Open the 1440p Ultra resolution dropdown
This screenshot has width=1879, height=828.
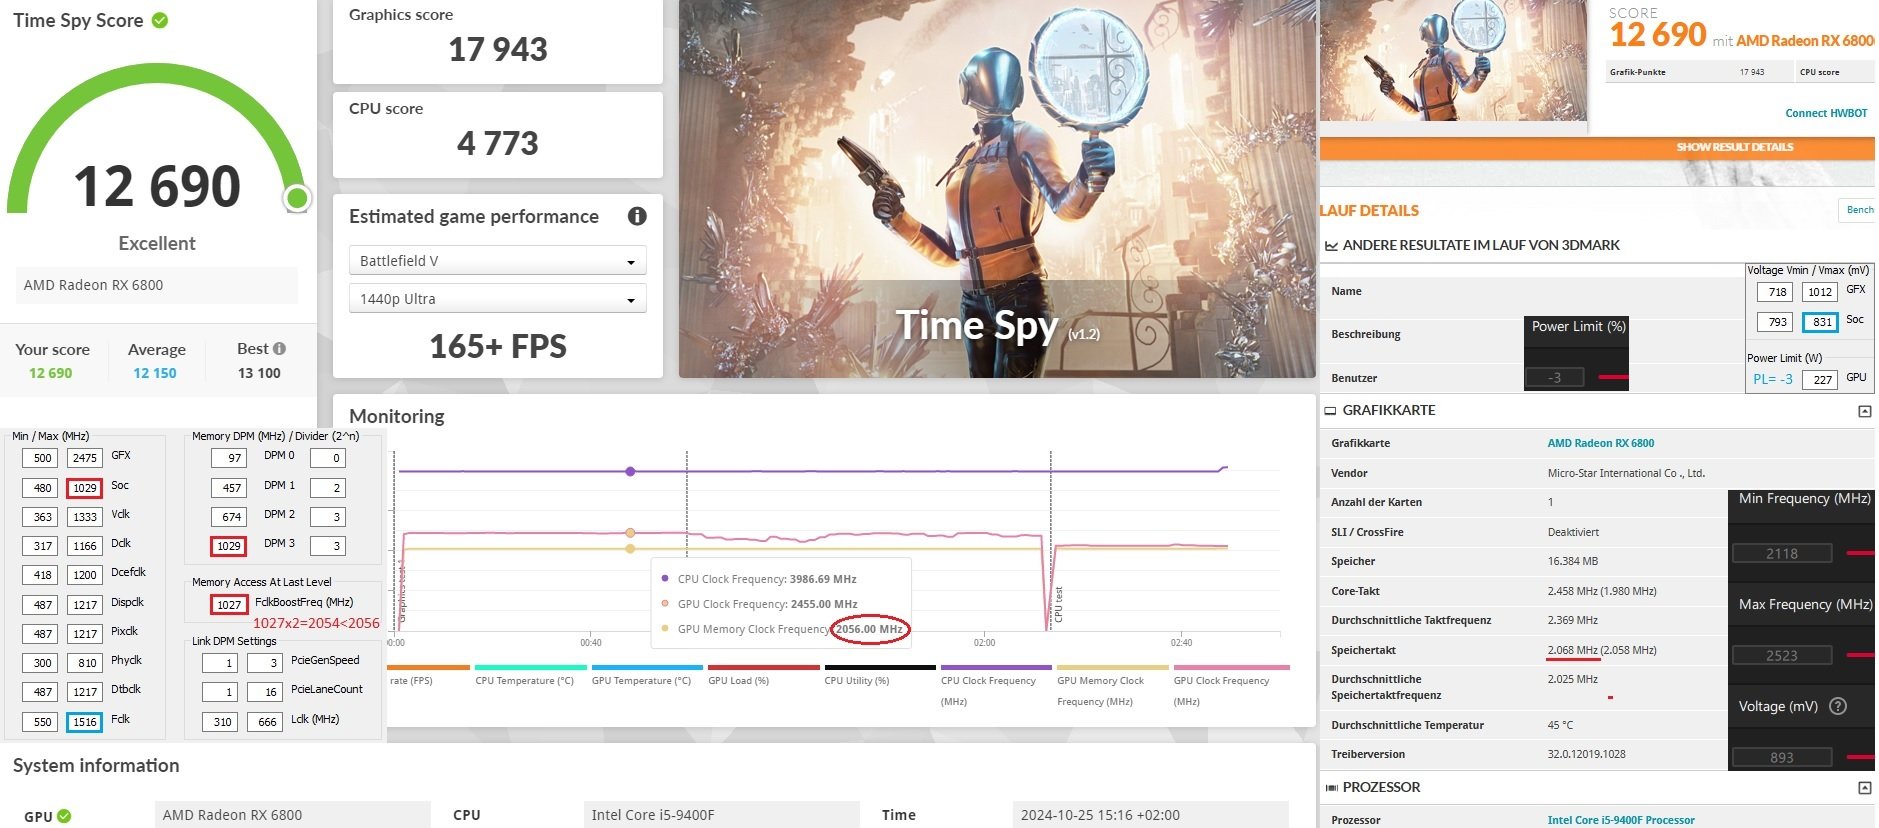[x=497, y=299]
